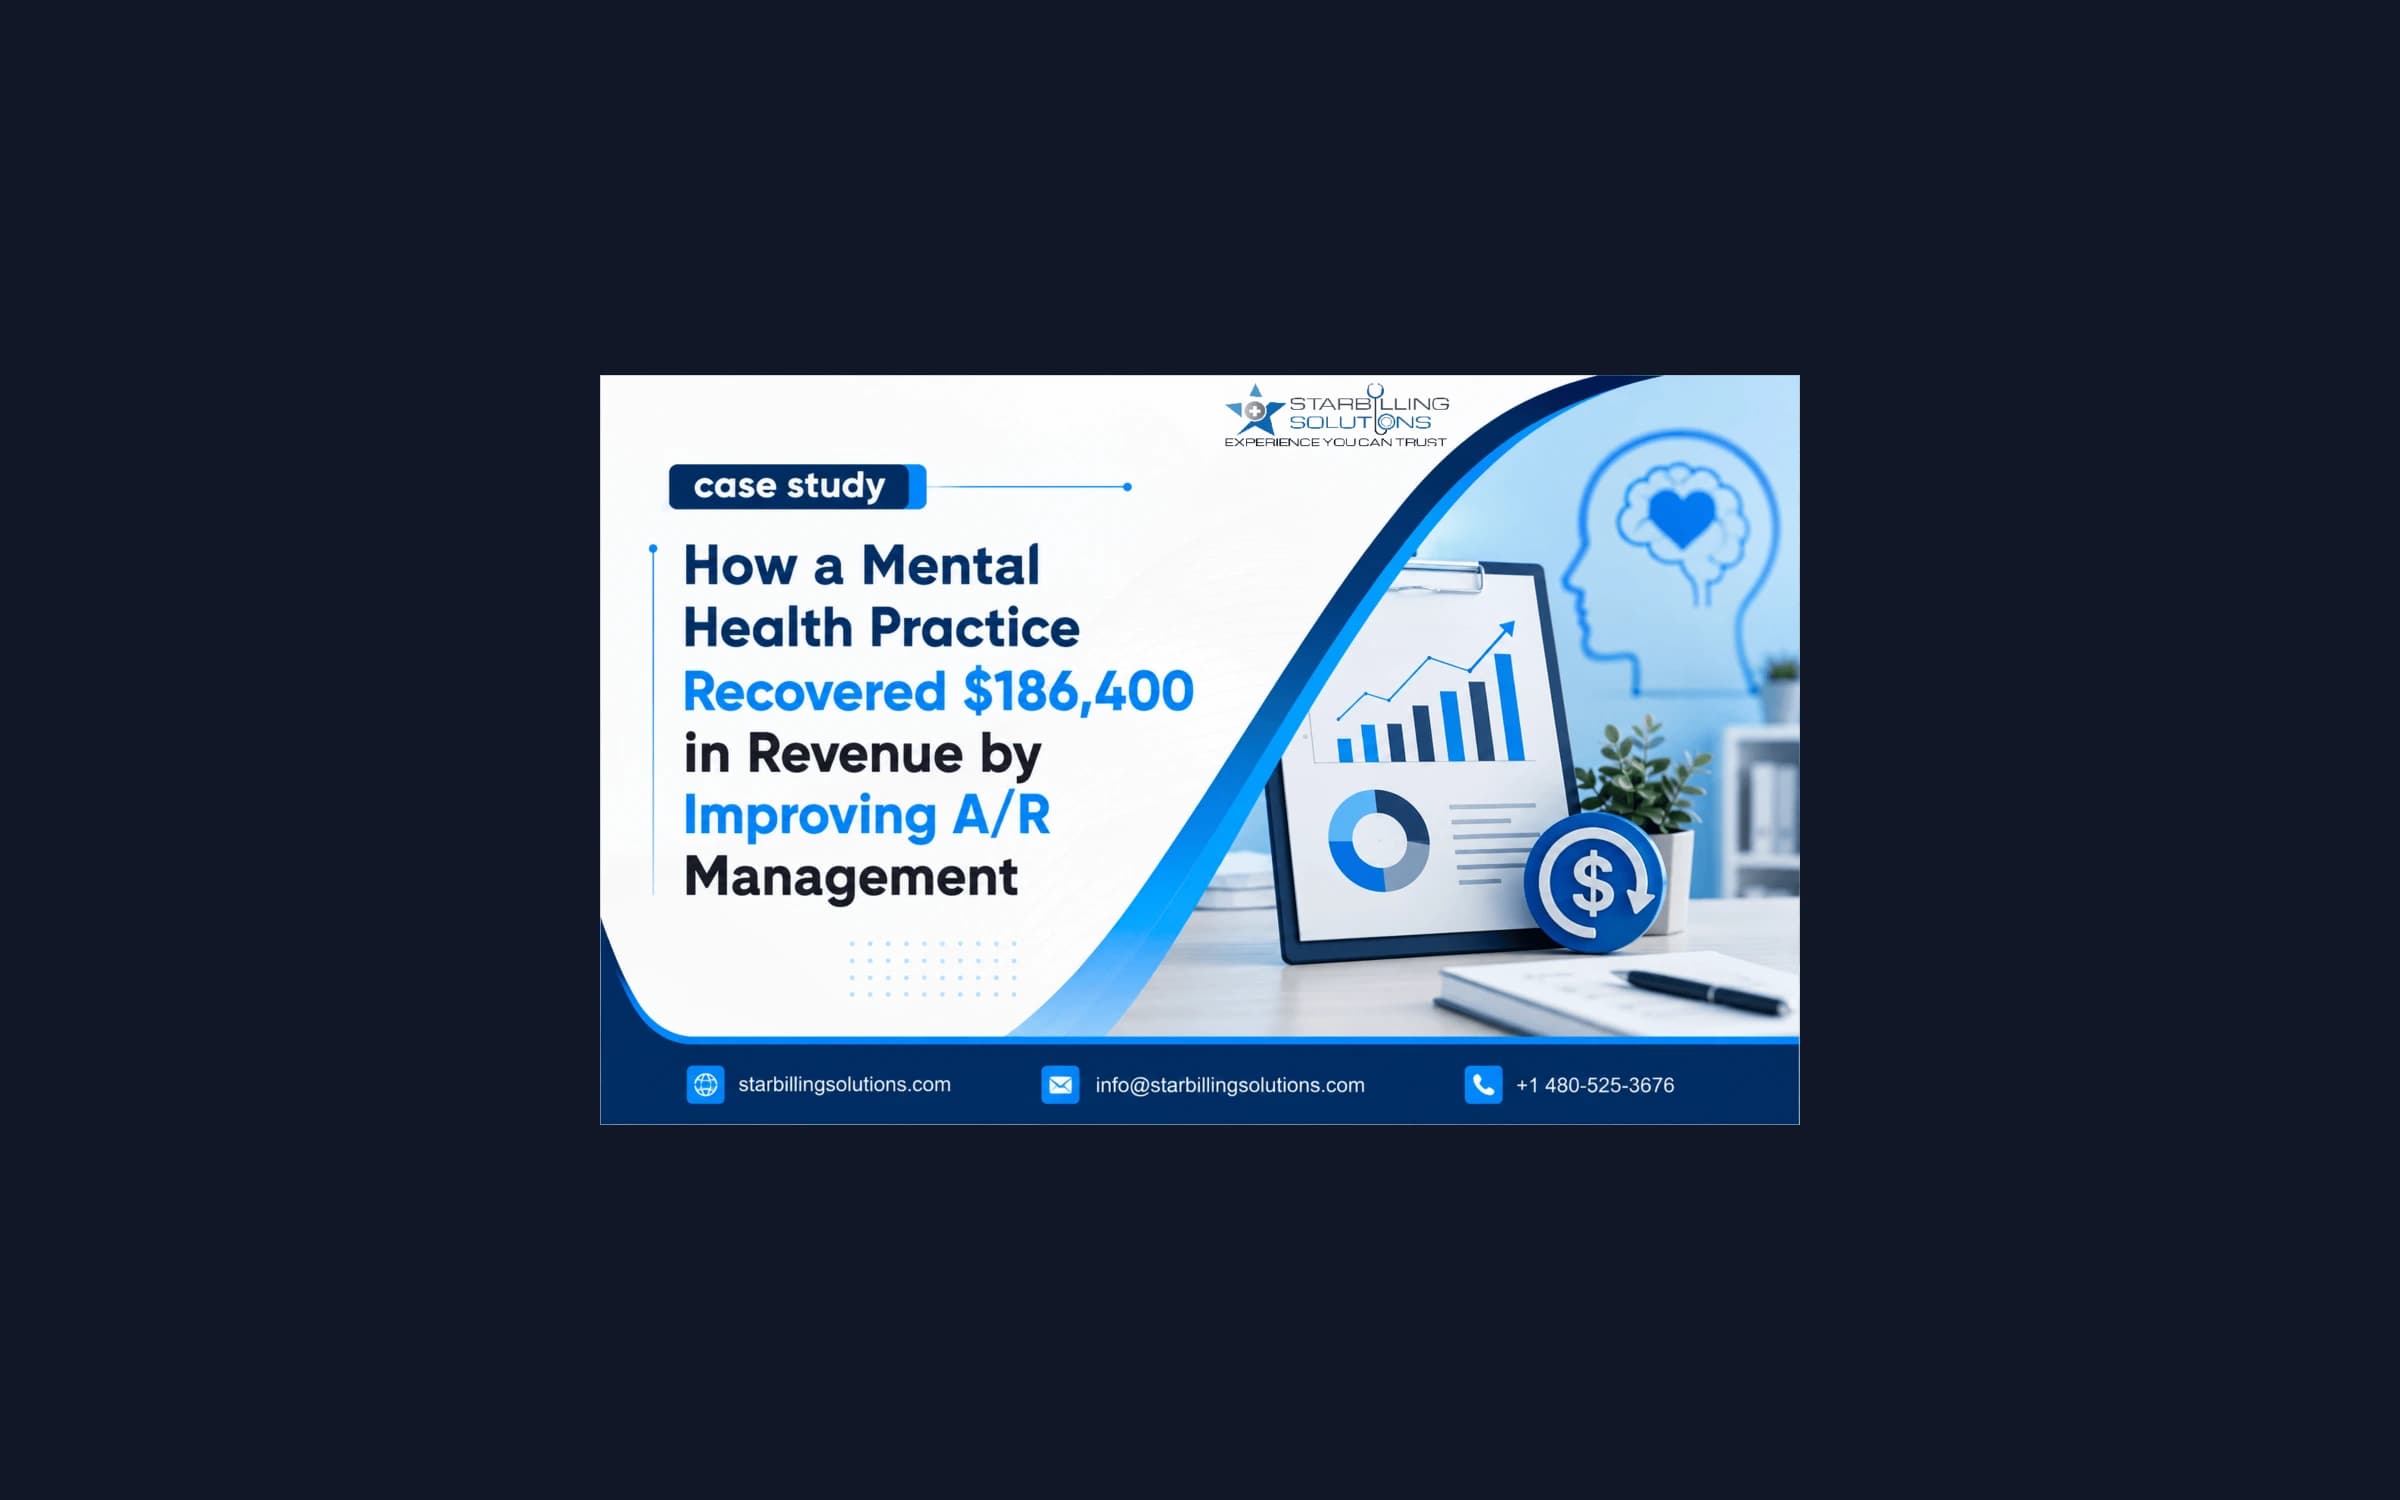
Task: Click 'Health Practice' headline line
Action: tap(881, 628)
